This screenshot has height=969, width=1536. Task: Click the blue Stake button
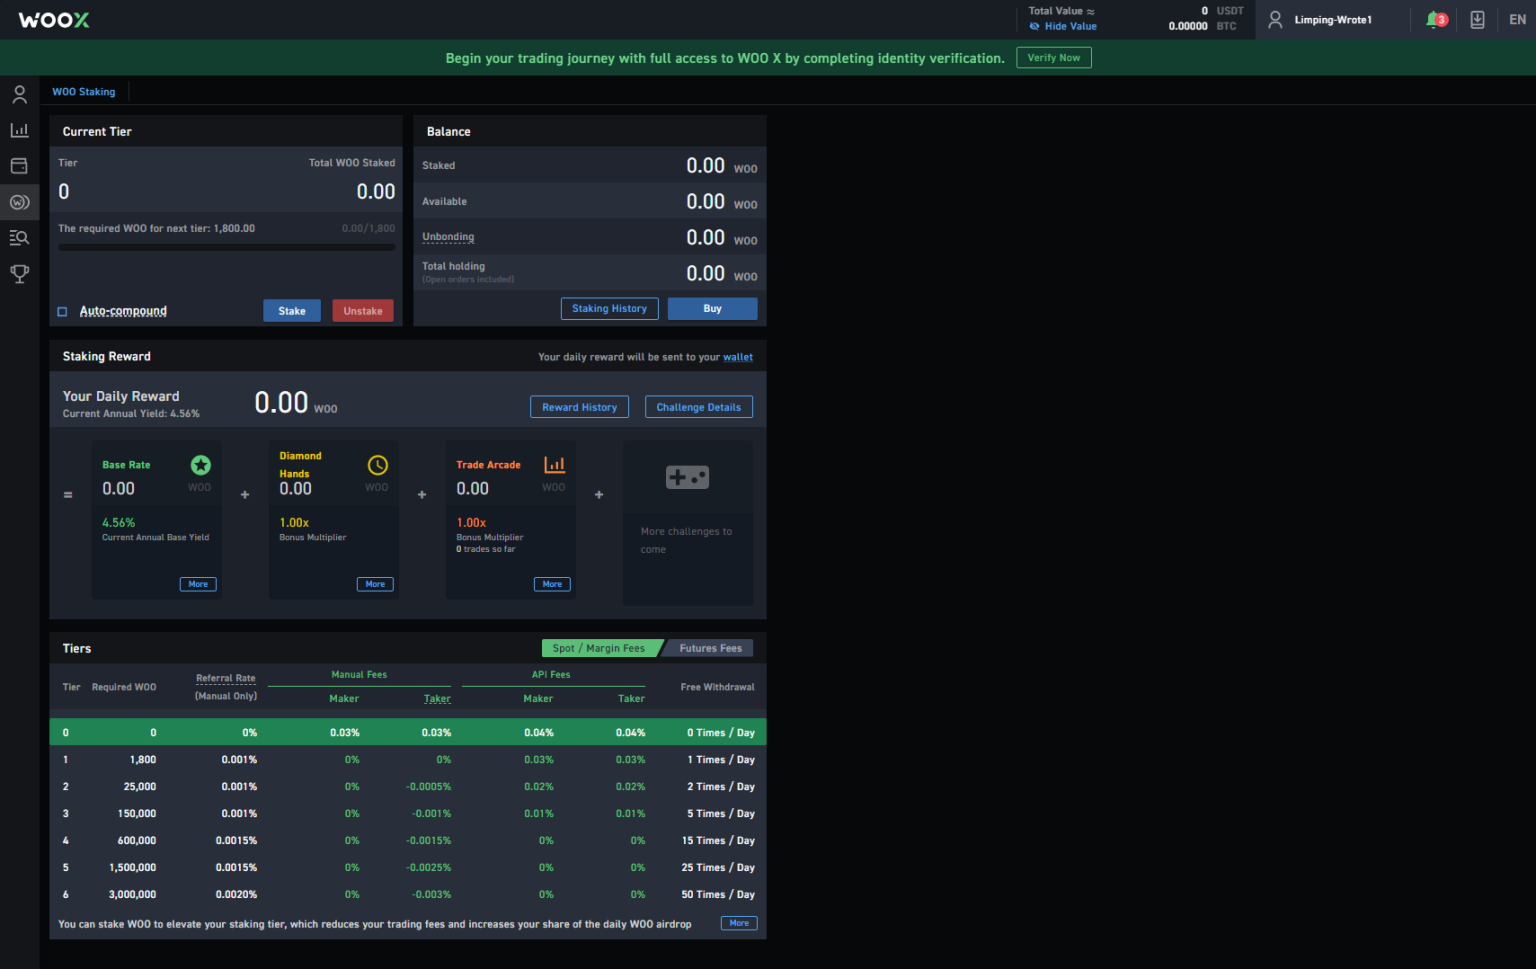click(292, 311)
